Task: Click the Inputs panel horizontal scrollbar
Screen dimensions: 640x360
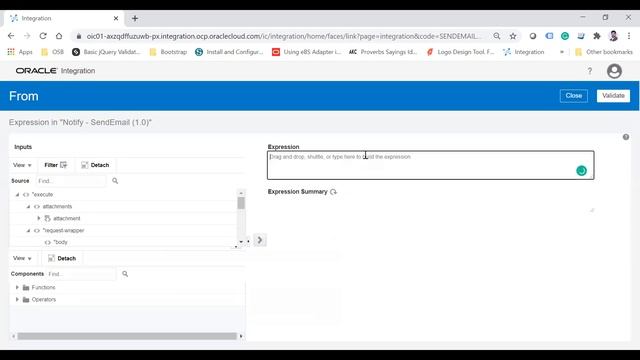Action: 127,336
